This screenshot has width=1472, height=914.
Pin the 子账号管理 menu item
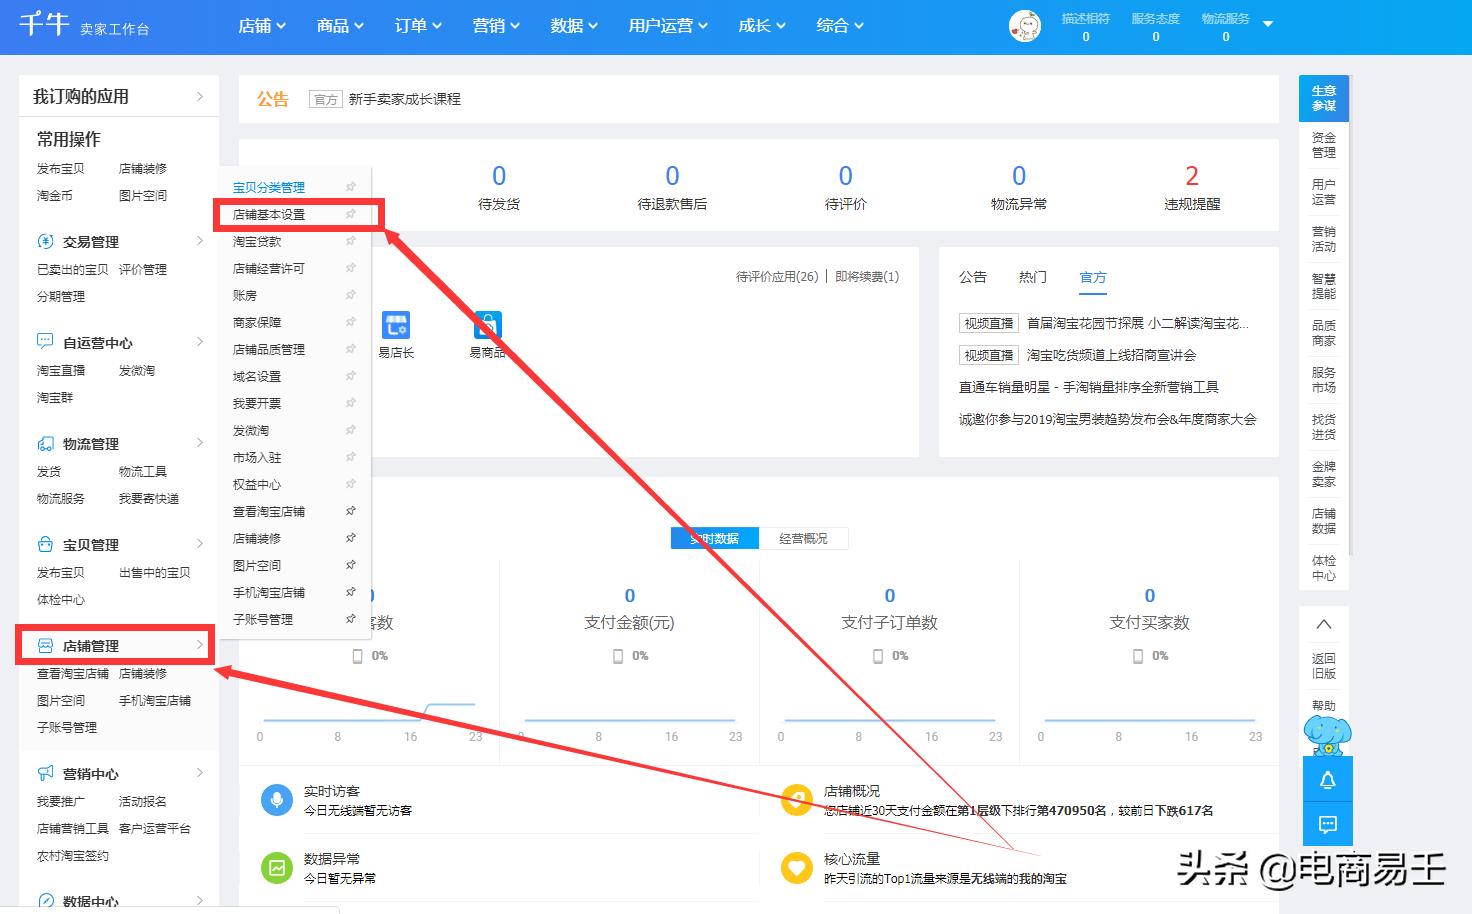352,618
